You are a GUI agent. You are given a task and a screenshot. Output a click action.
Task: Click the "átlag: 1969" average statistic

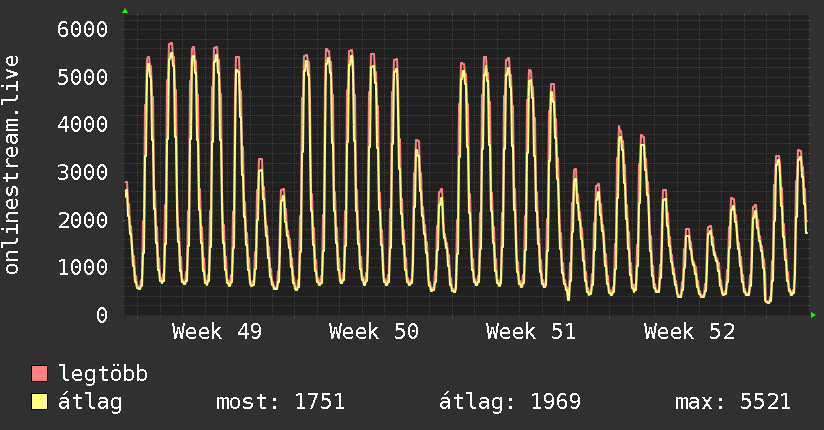coord(510,402)
